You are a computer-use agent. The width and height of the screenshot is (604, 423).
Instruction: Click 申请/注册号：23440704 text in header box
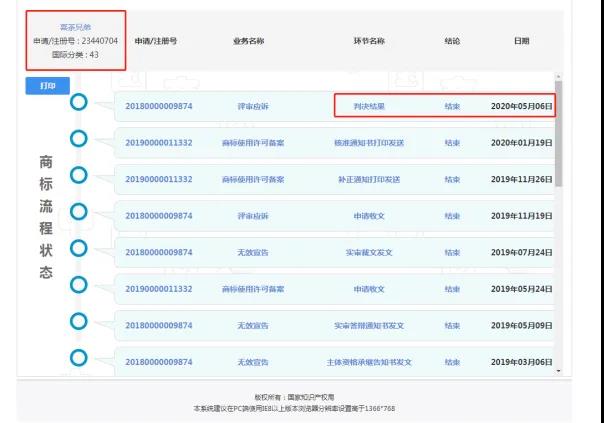coord(76,41)
